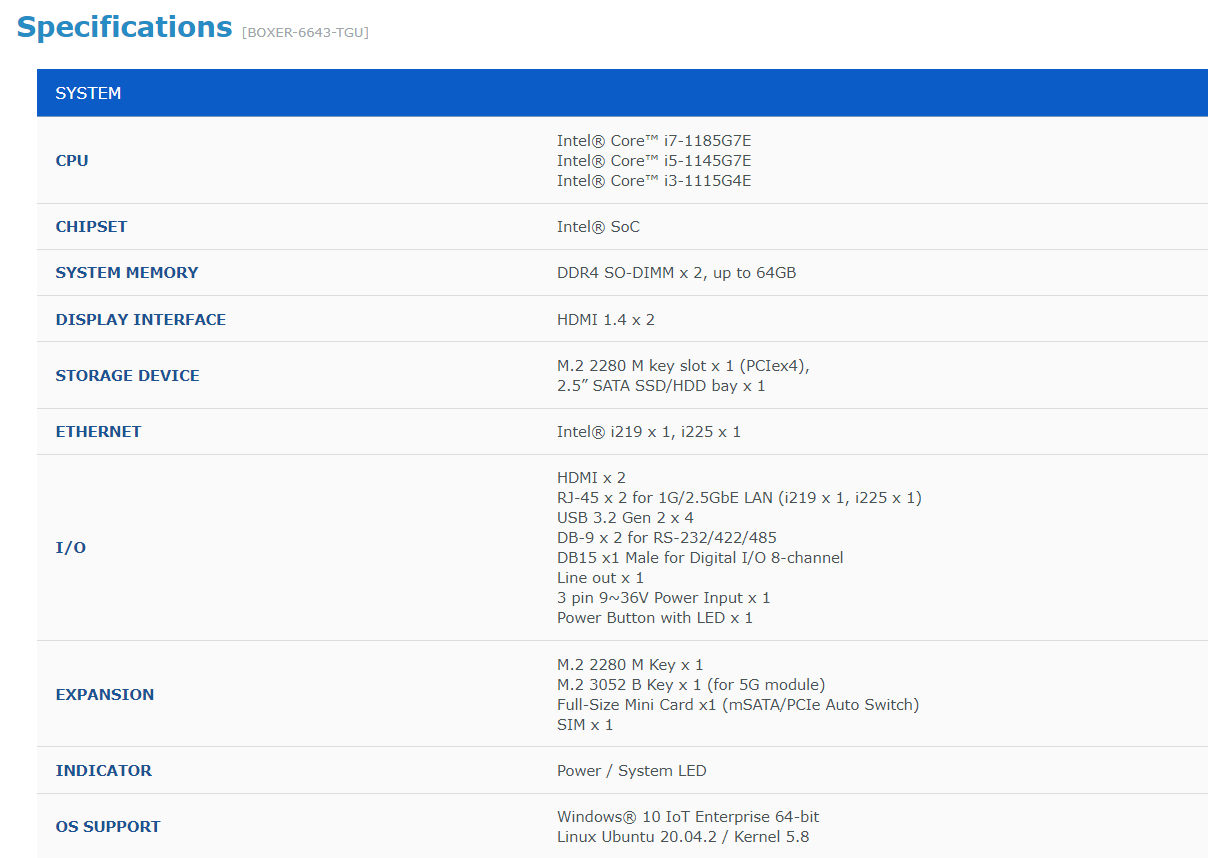Click the DB15 x1 Male Digital I/O line

click(700, 558)
